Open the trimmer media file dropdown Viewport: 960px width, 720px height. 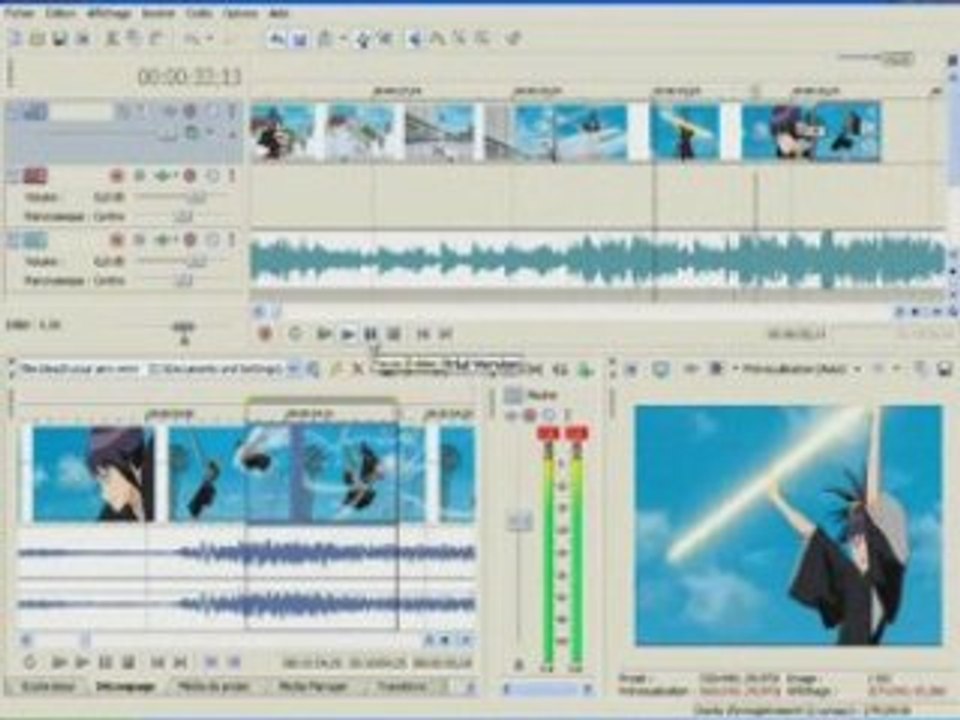click(x=294, y=369)
